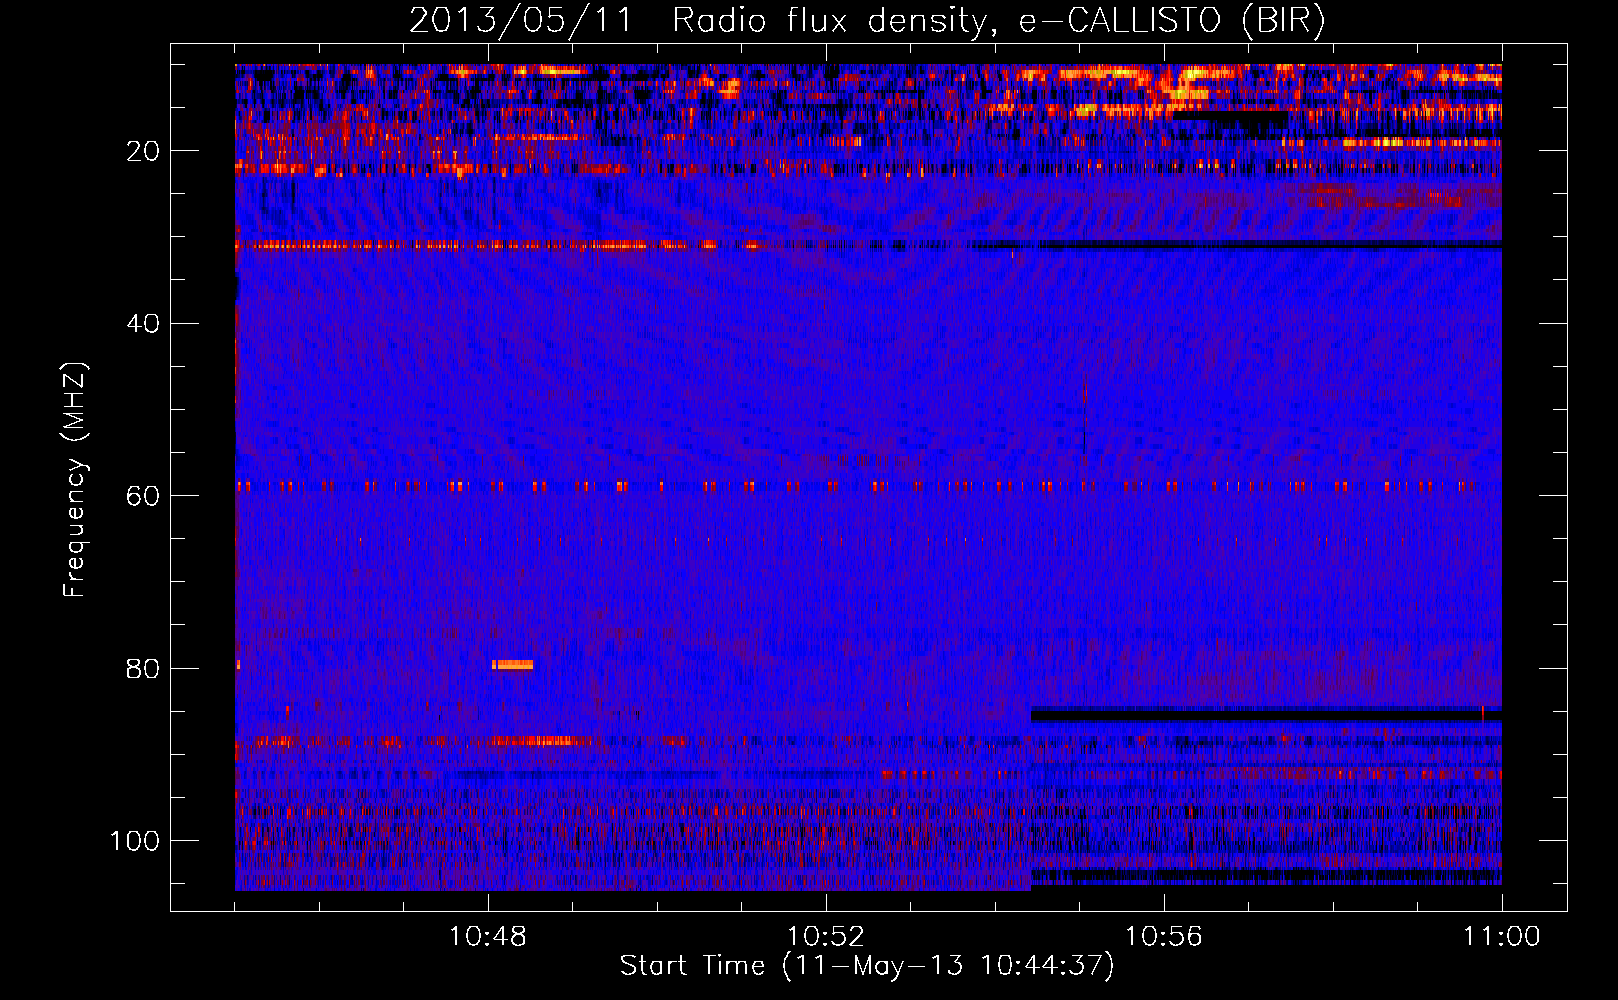Click the bright orange burst near 80 MHz
This screenshot has height=1000, width=1618.
[512, 664]
